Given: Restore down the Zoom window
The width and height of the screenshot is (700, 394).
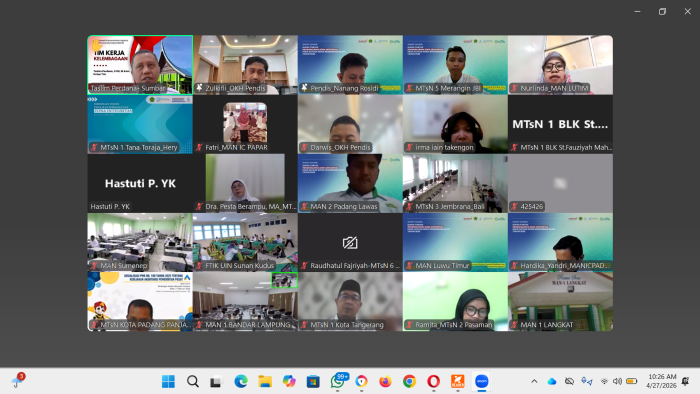Looking at the screenshot, I should point(662,12).
